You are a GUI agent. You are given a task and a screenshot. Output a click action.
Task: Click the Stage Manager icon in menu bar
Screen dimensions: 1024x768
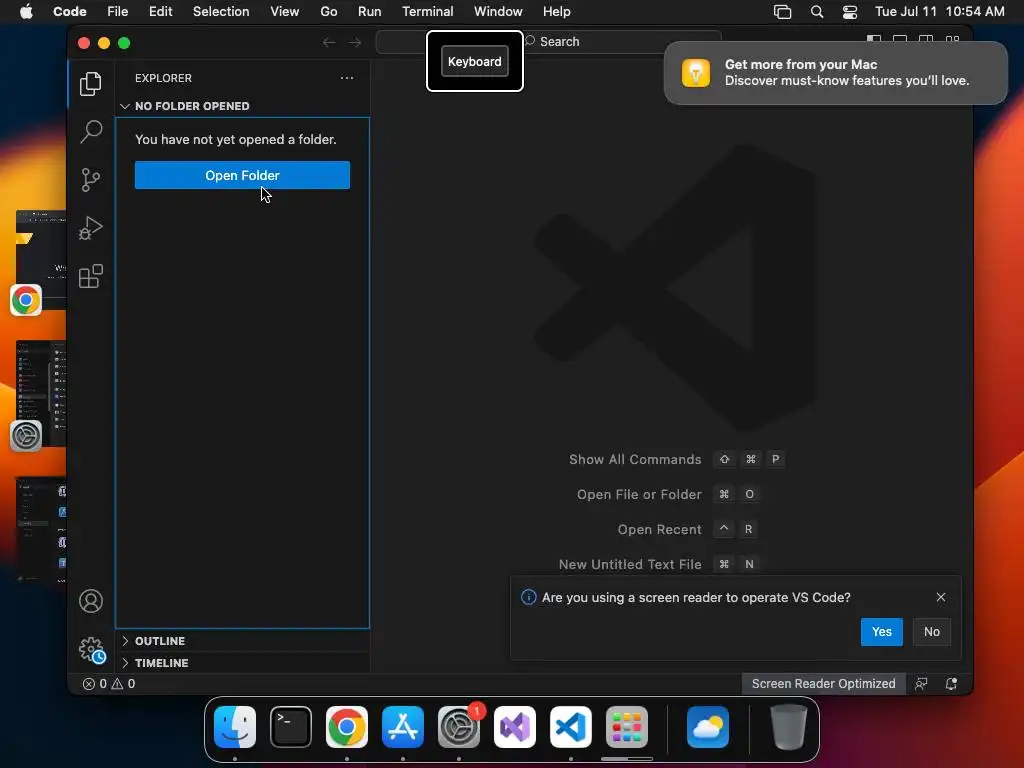782,12
